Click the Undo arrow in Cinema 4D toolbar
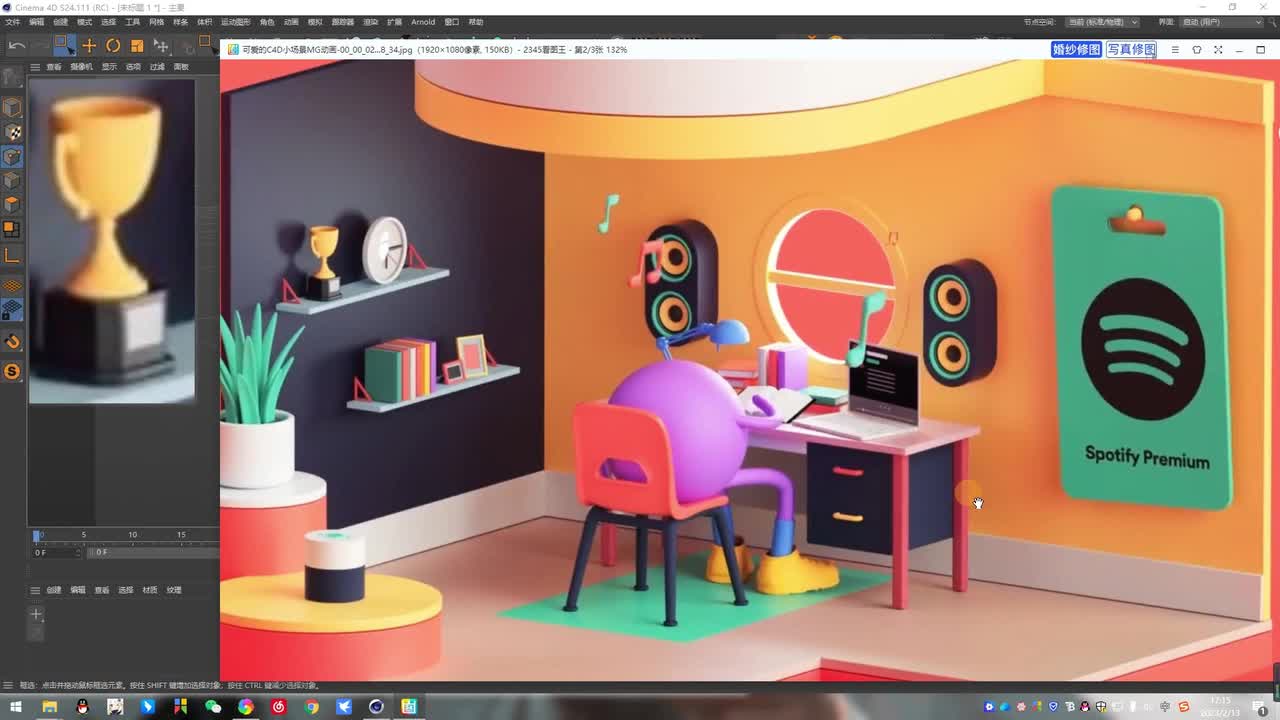 (x=17, y=45)
